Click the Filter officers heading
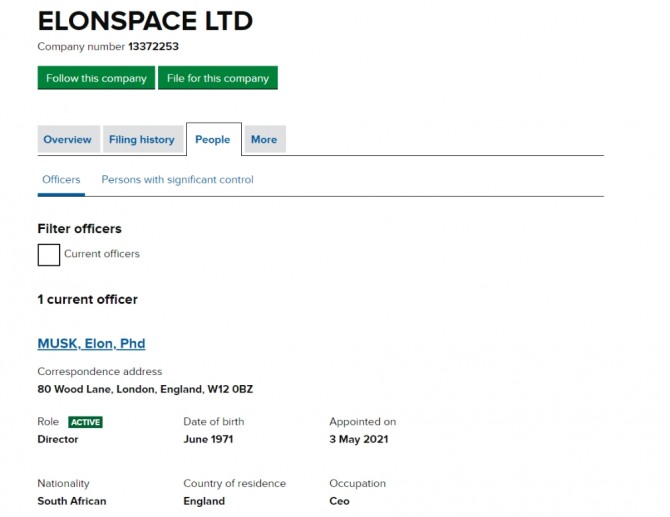 [79, 229]
